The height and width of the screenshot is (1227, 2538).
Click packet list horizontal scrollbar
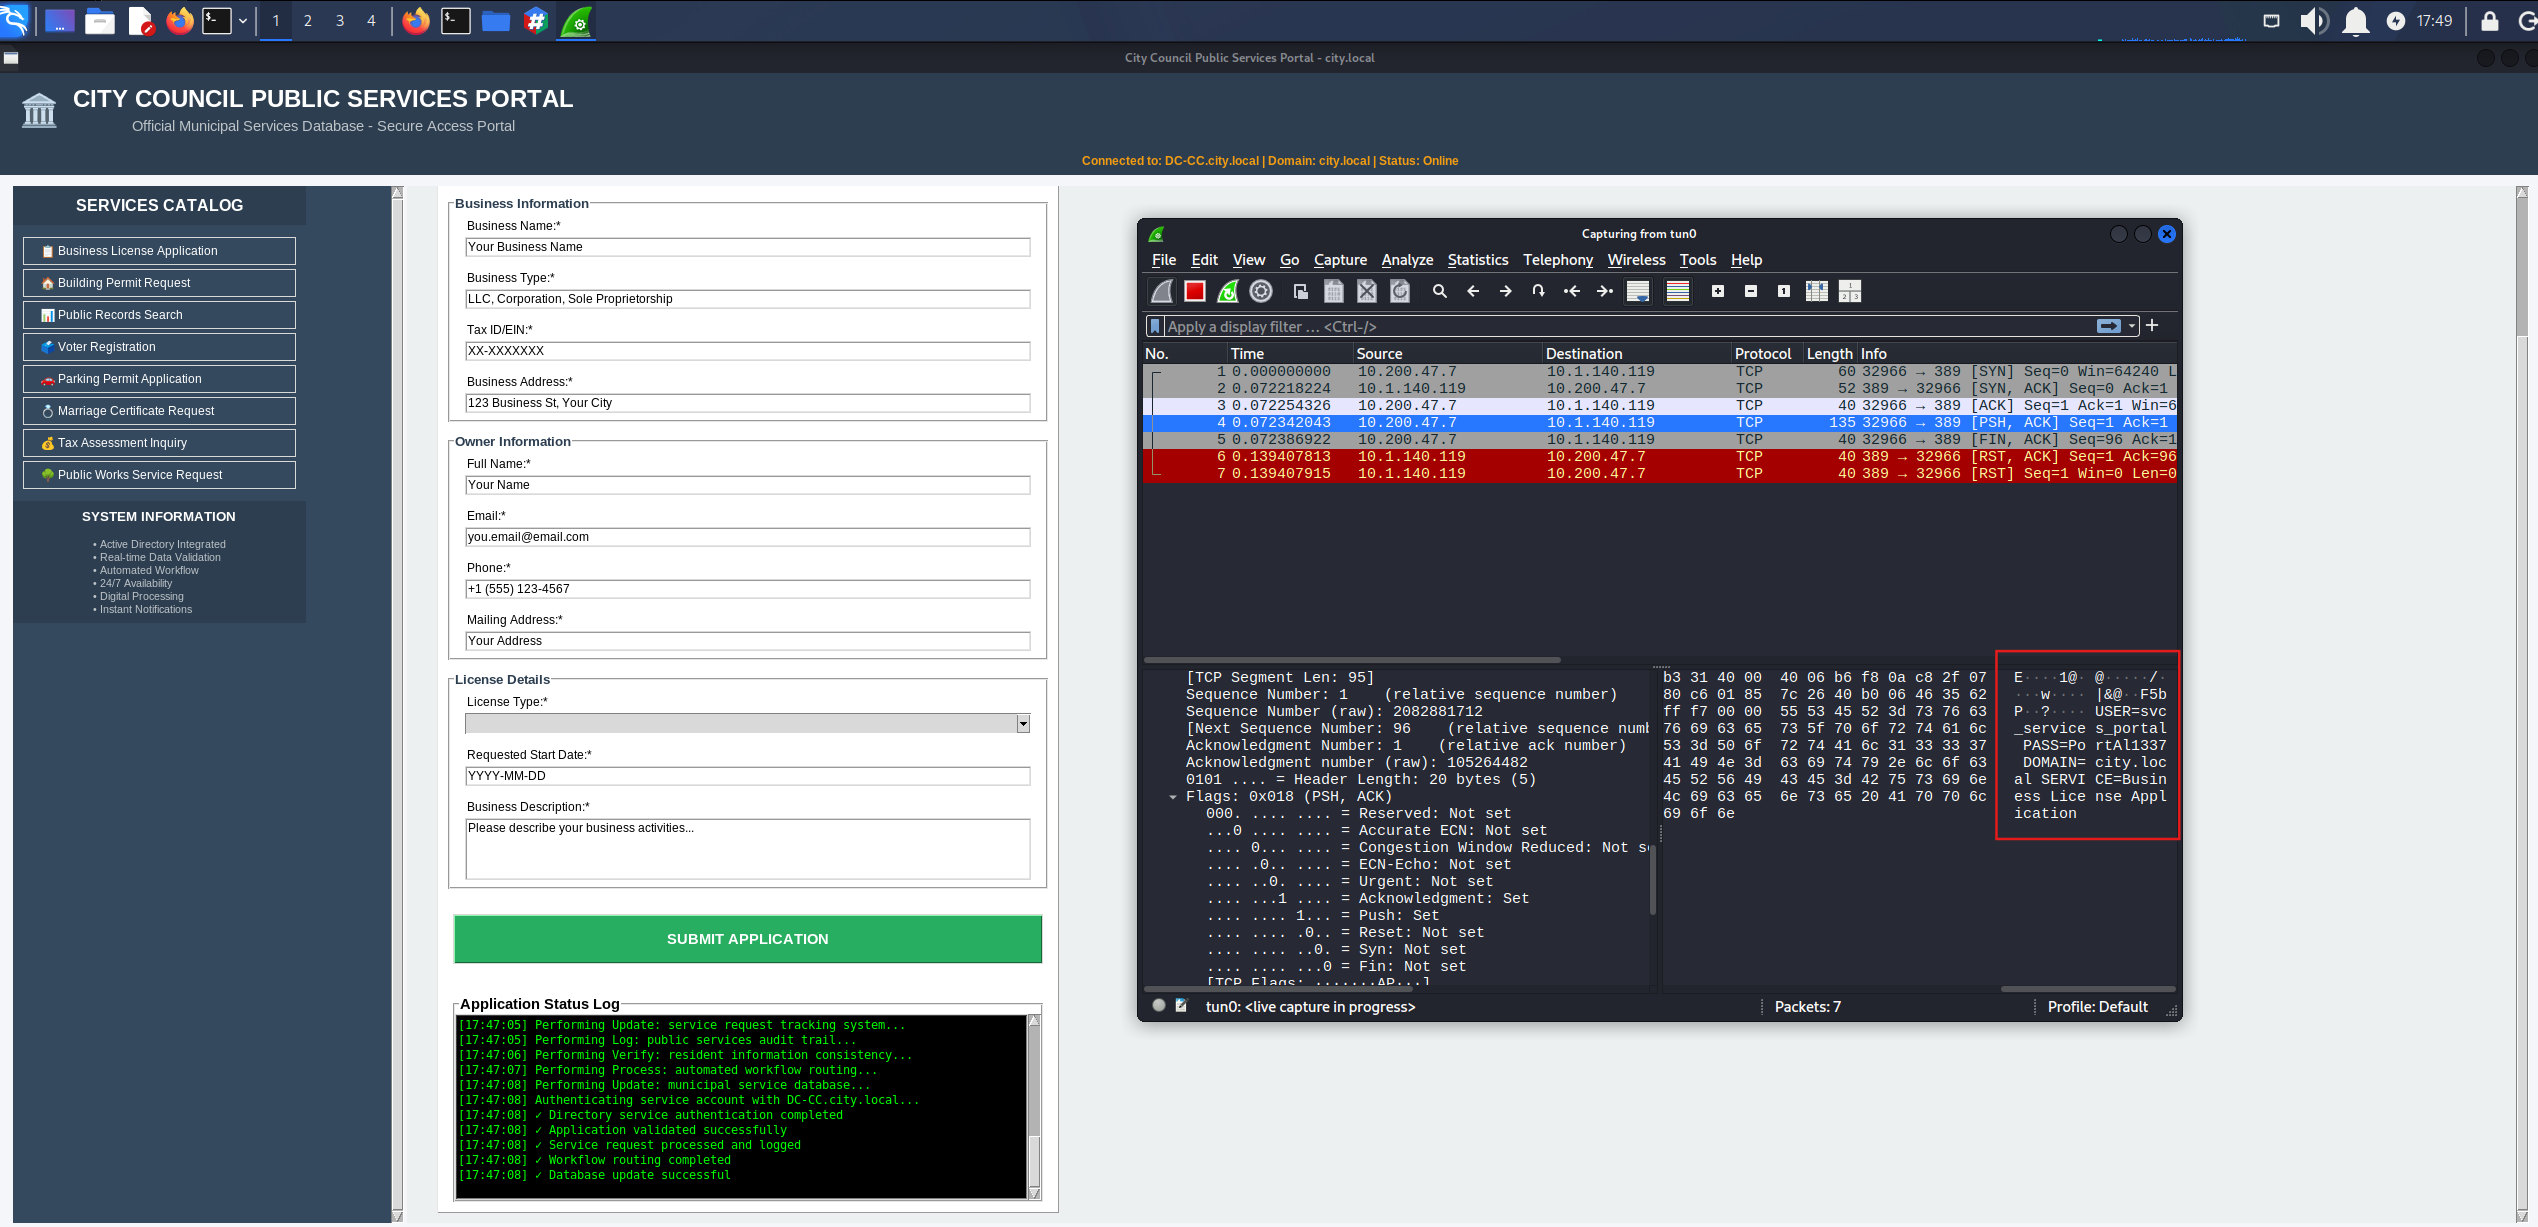tap(1352, 660)
